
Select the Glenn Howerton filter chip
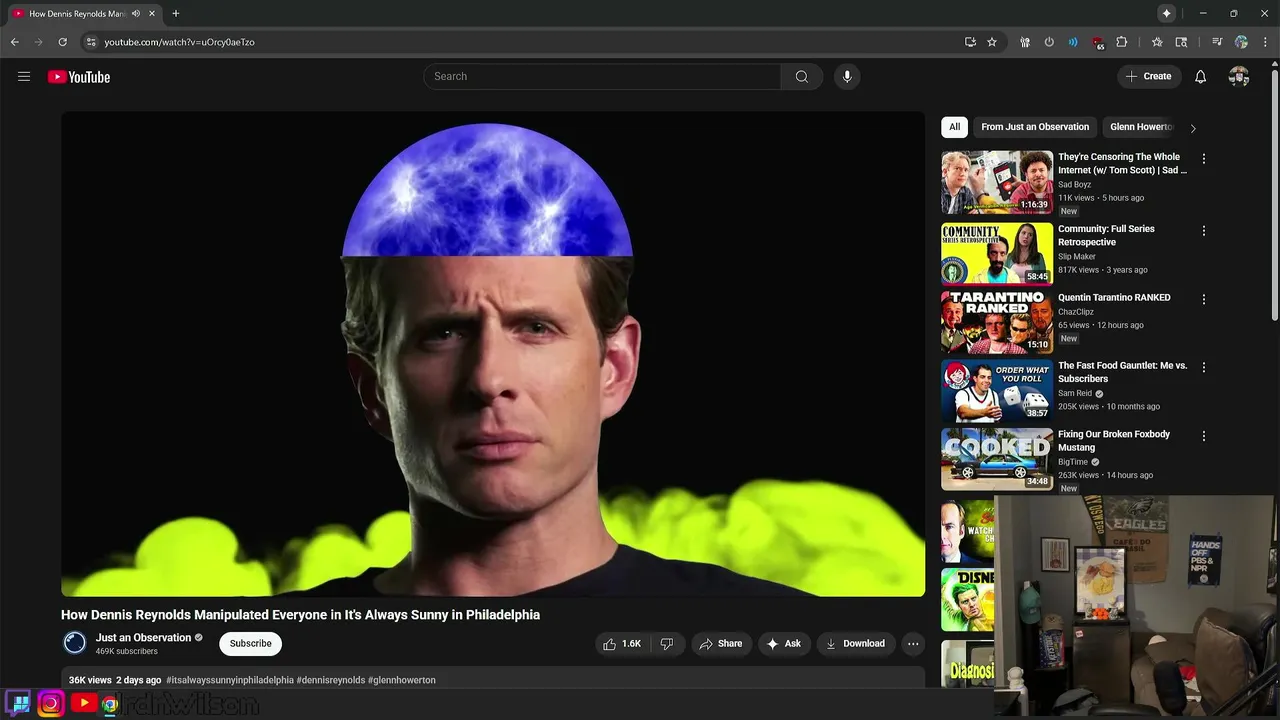1140,127
